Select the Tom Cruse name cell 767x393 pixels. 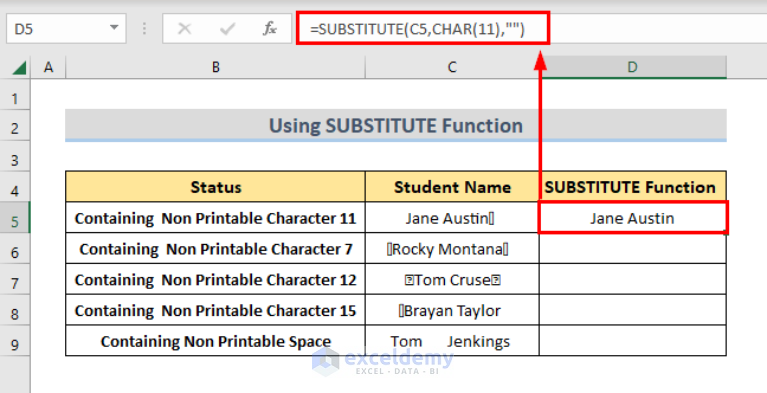click(452, 279)
